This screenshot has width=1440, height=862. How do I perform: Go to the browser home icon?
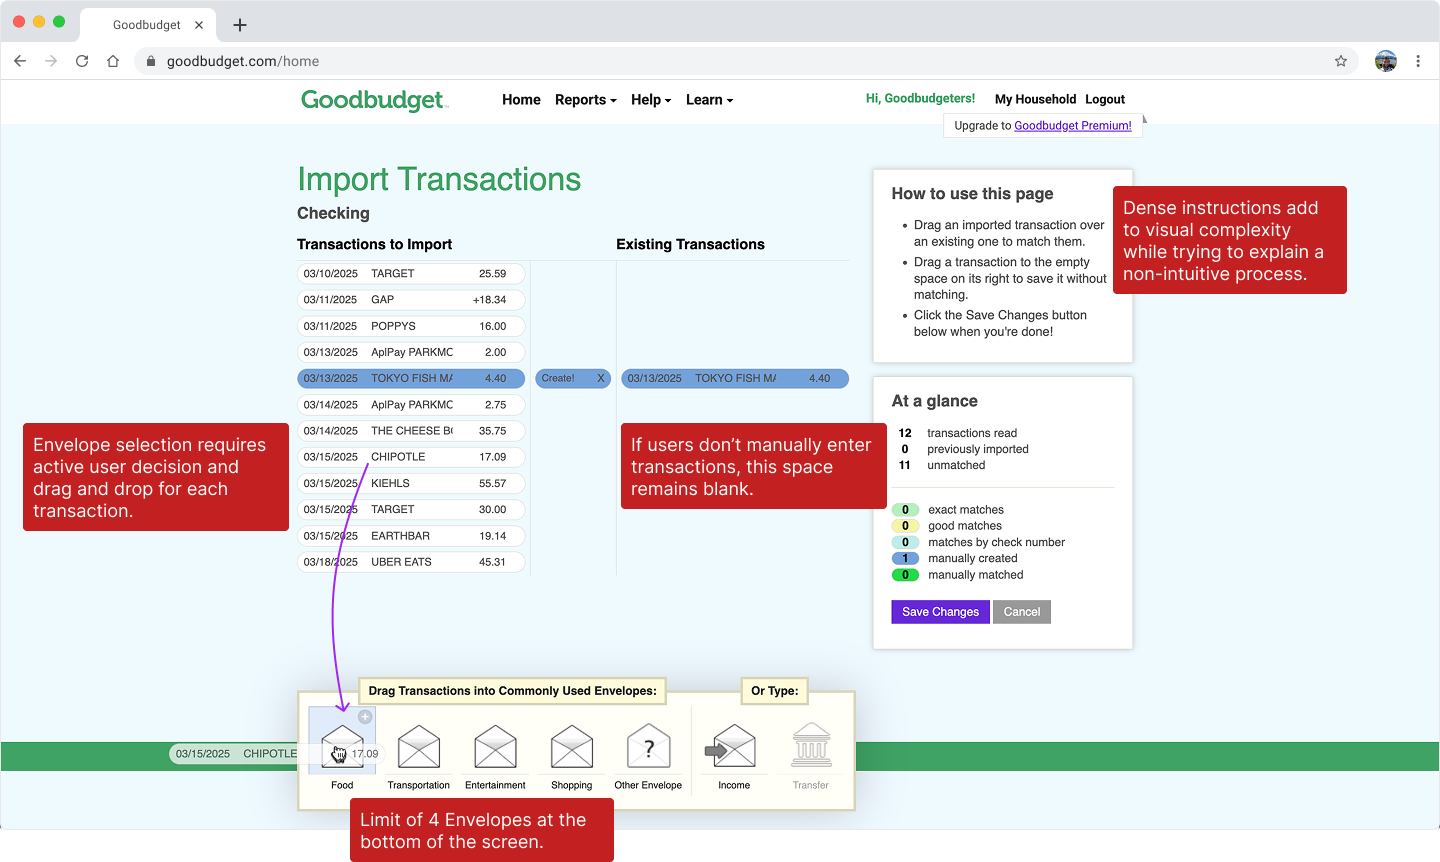[113, 61]
